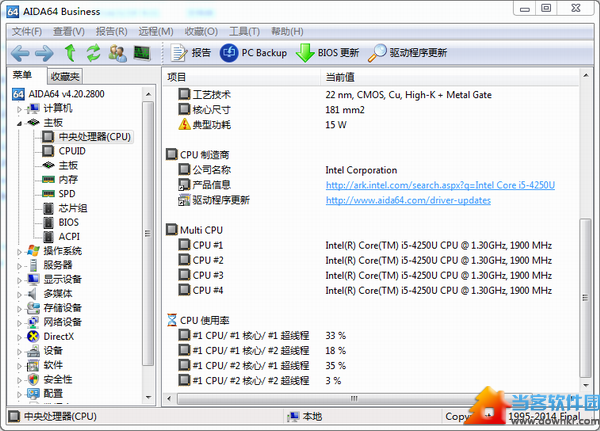The width and height of the screenshot is (600, 431).
Task: Go forward with the right arrow icon
Action: click(44, 53)
